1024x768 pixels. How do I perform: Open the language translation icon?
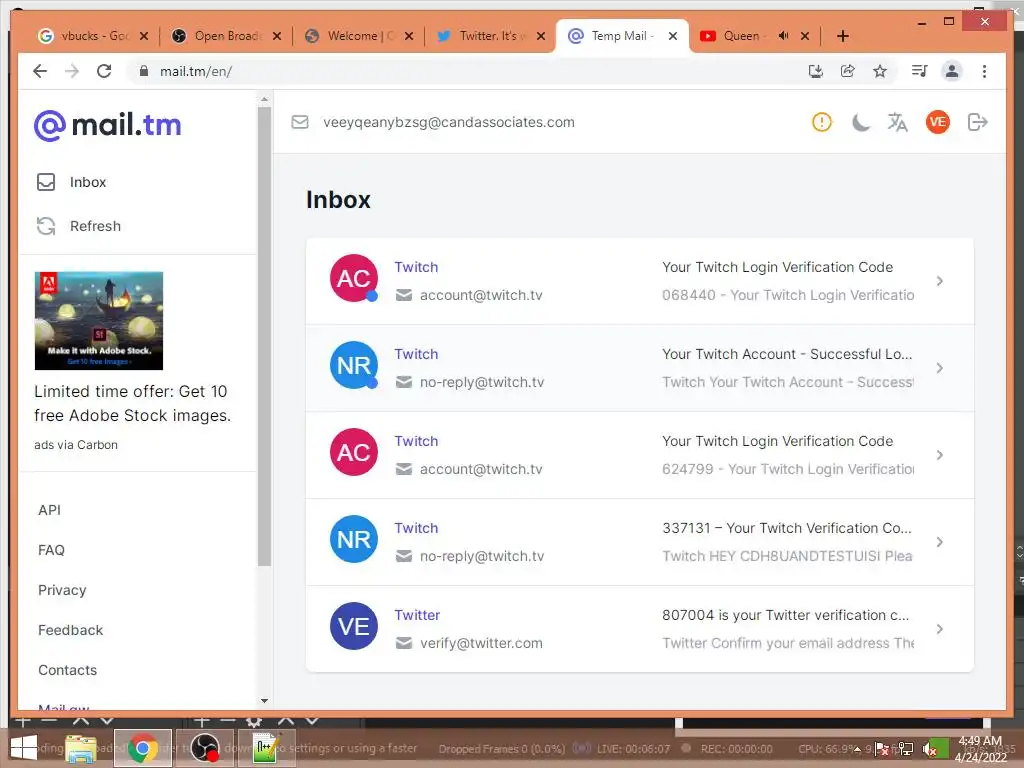point(898,122)
